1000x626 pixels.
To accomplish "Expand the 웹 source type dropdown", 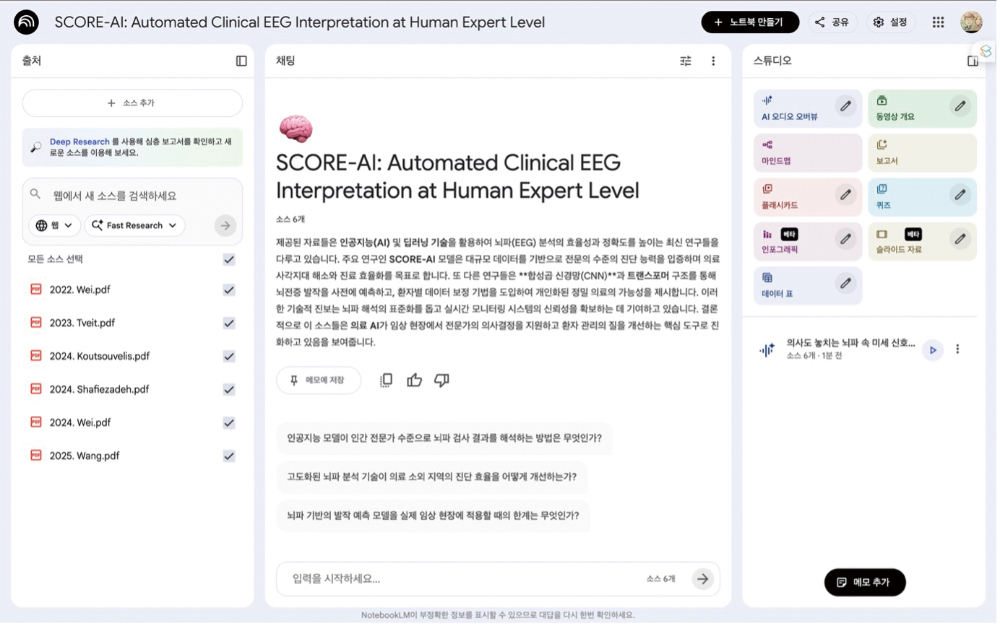I will tap(54, 226).
